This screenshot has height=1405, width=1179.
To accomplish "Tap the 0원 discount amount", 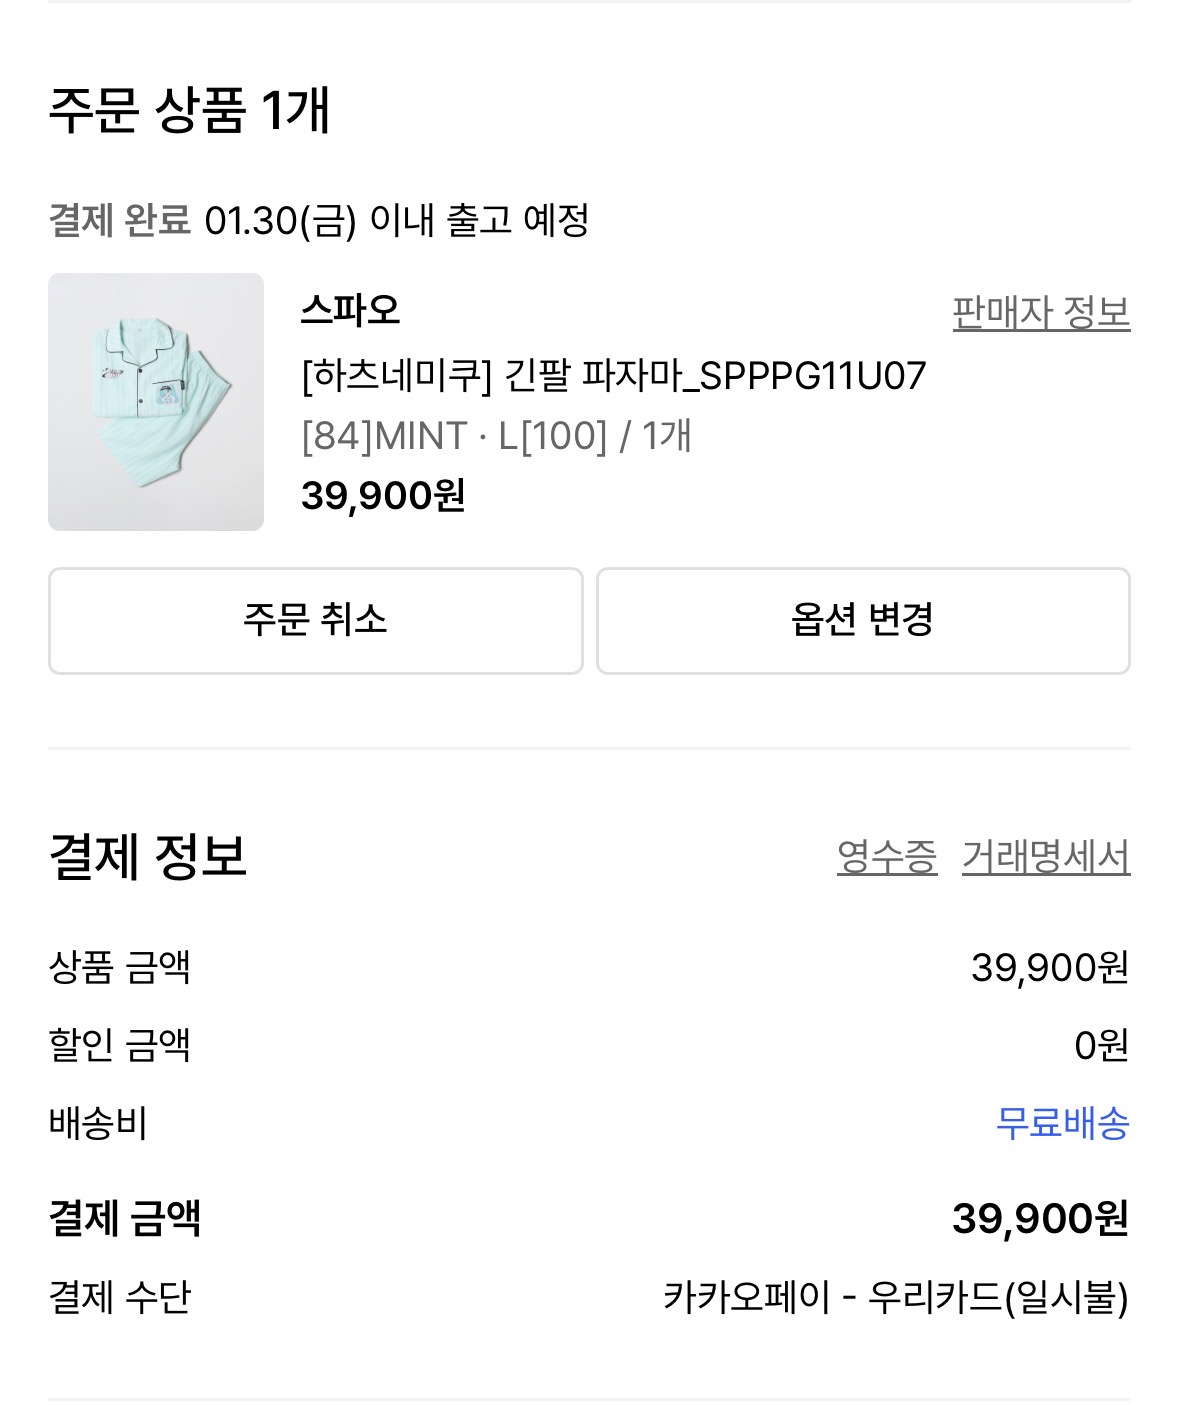I will click(1100, 1045).
